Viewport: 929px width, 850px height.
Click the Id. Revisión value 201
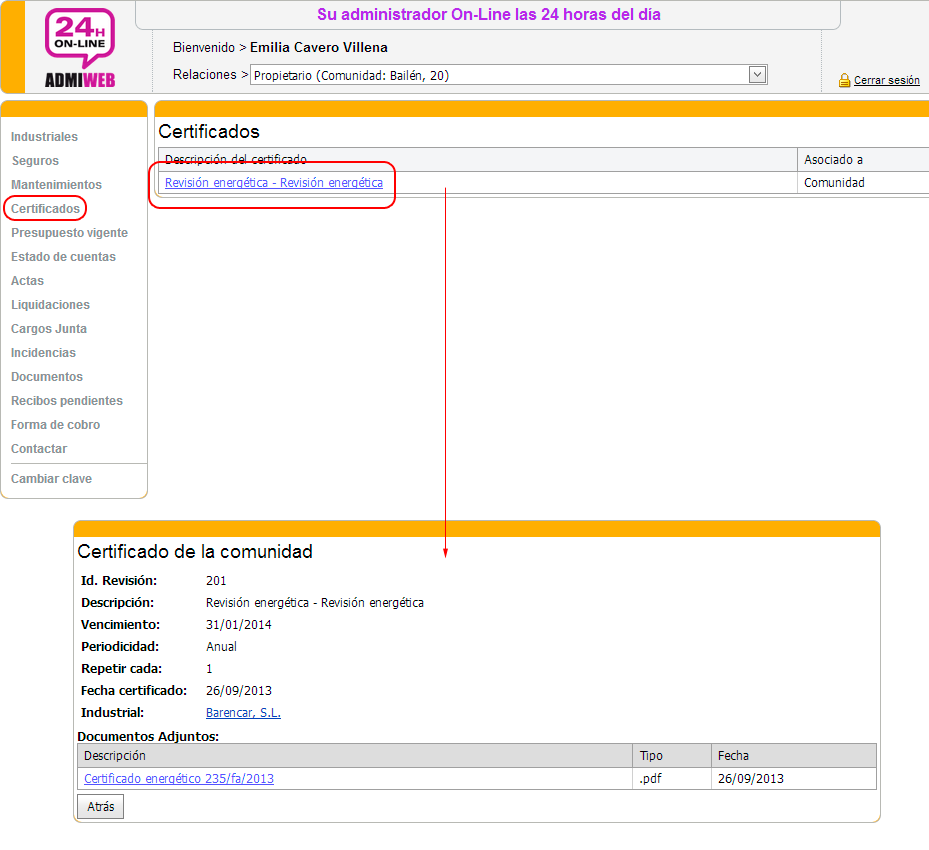click(216, 580)
